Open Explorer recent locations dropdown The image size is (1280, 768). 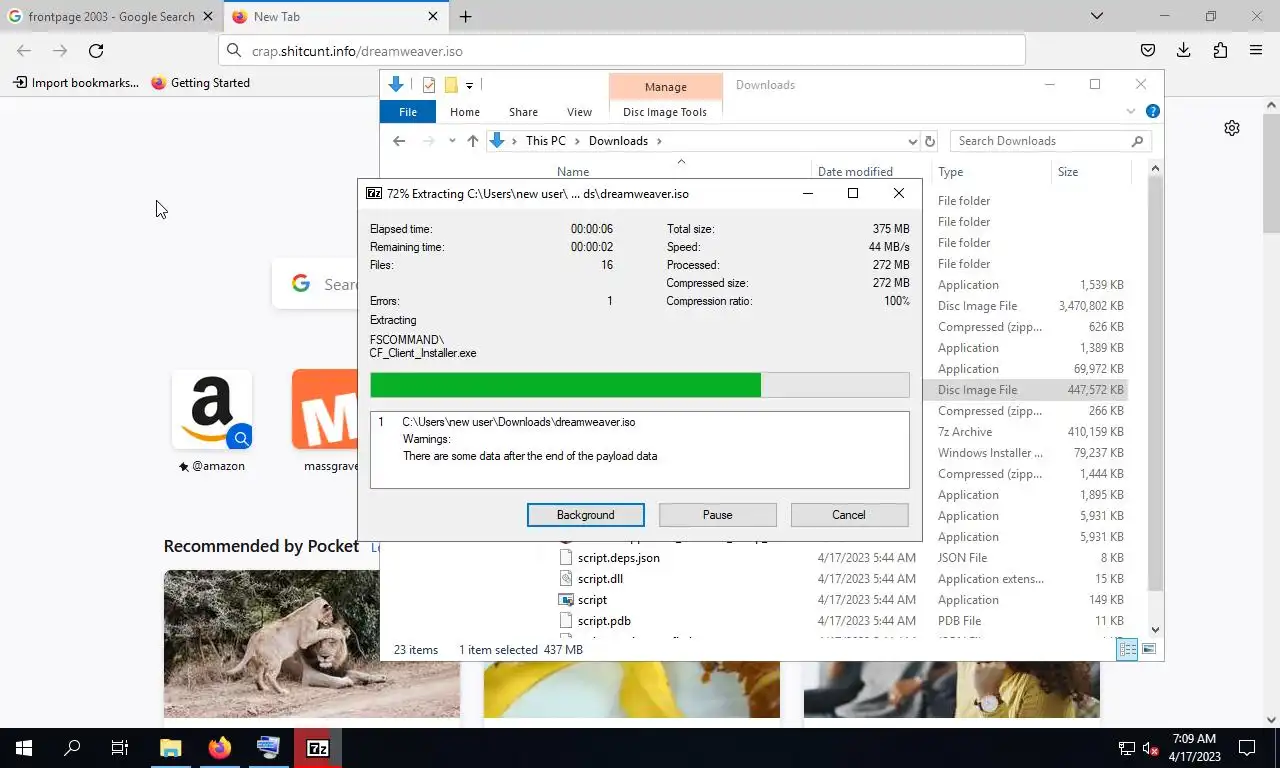click(452, 141)
